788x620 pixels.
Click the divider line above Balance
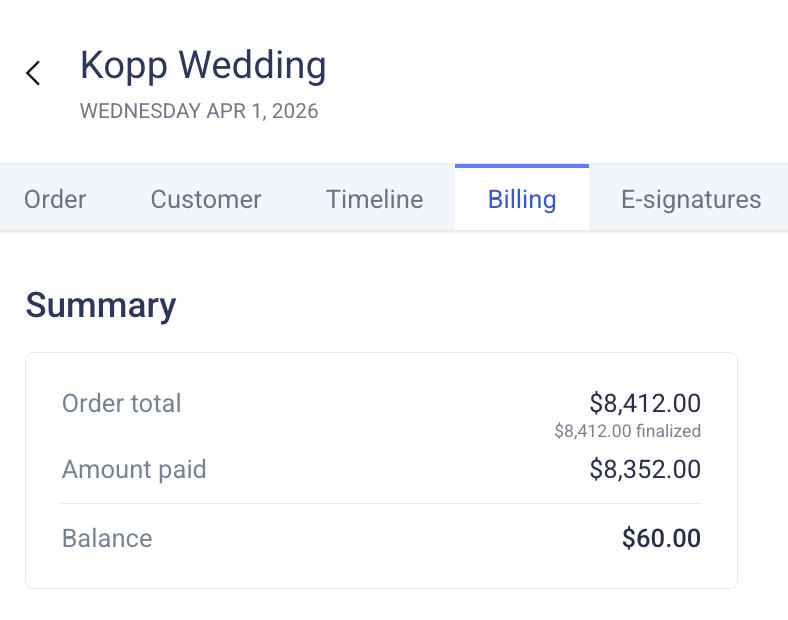point(380,503)
